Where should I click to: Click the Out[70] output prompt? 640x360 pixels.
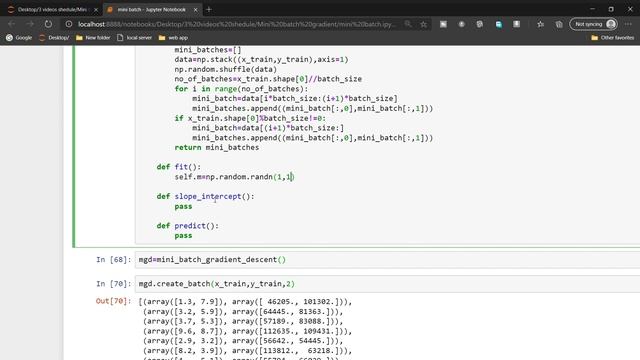(x=113, y=301)
